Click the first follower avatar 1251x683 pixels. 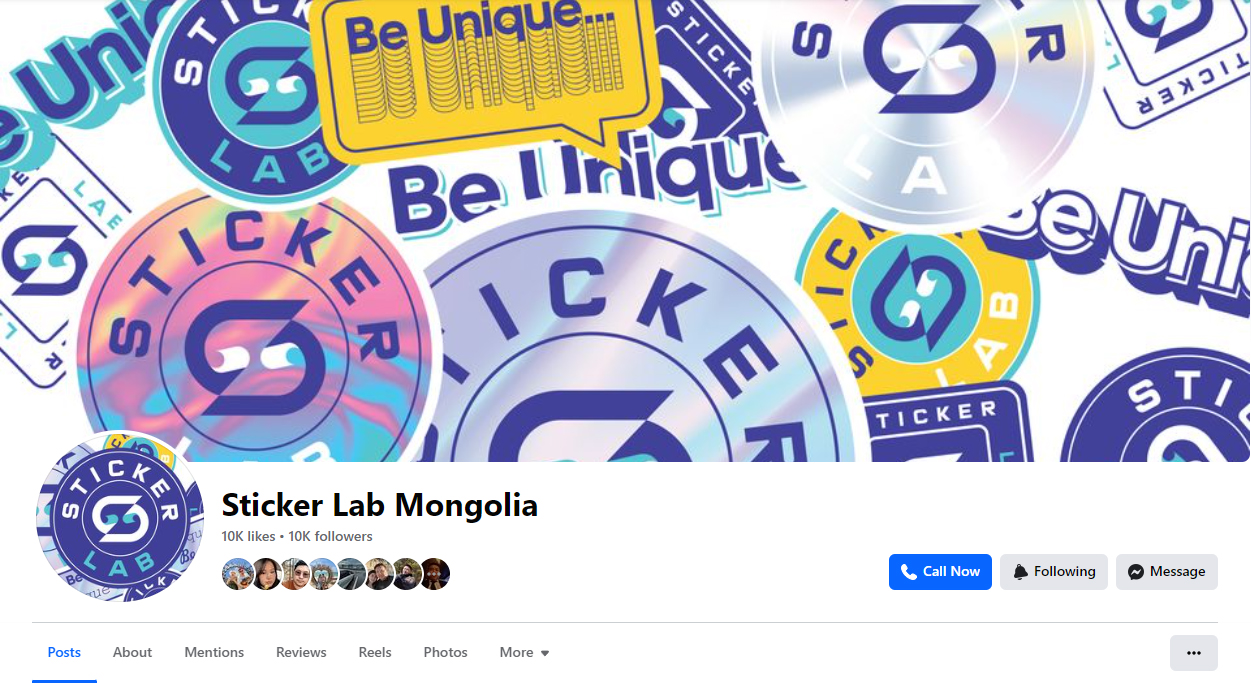pyautogui.click(x=237, y=574)
